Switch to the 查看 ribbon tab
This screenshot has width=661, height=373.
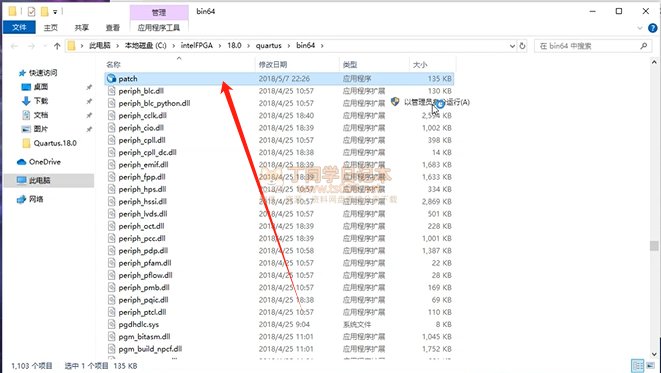tap(113, 27)
